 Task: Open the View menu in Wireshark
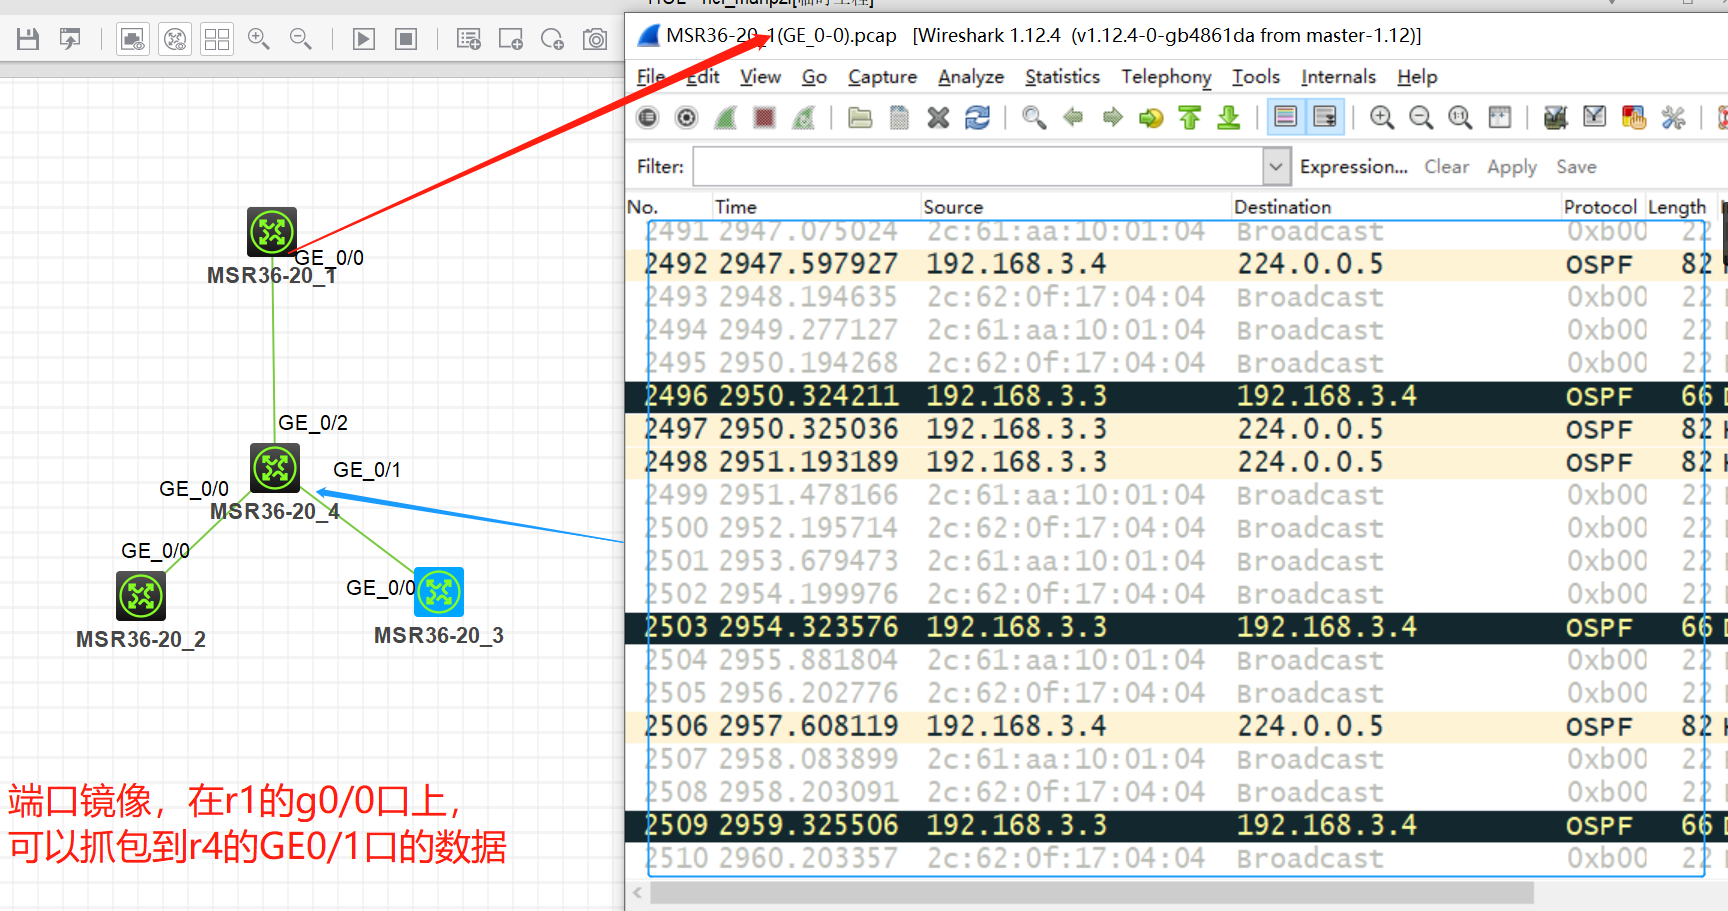coord(760,77)
